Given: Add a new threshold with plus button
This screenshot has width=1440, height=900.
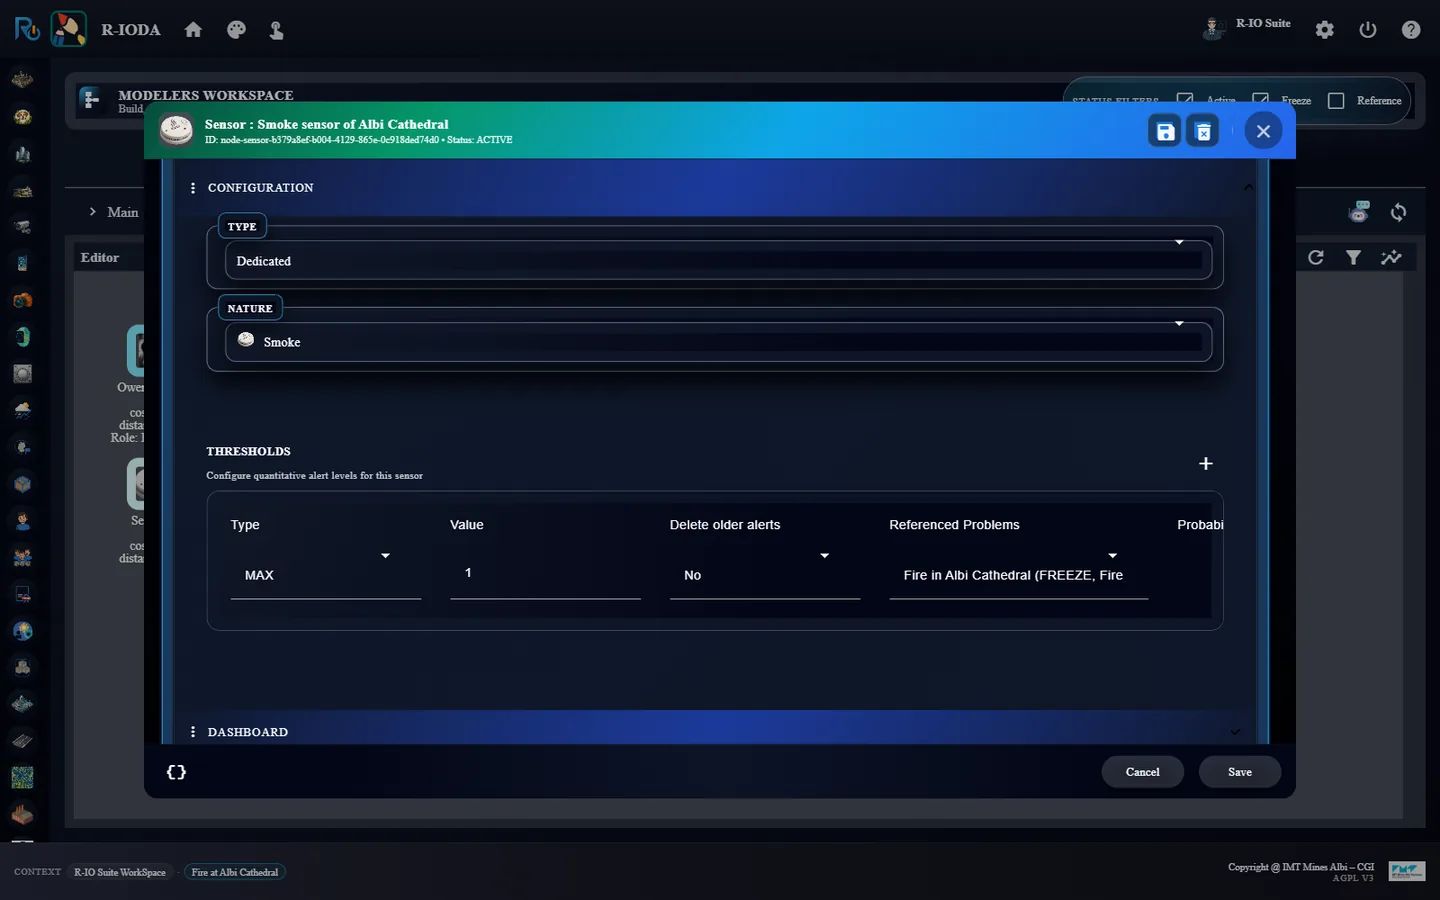Looking at the screenshot, I should [1206, 463].
